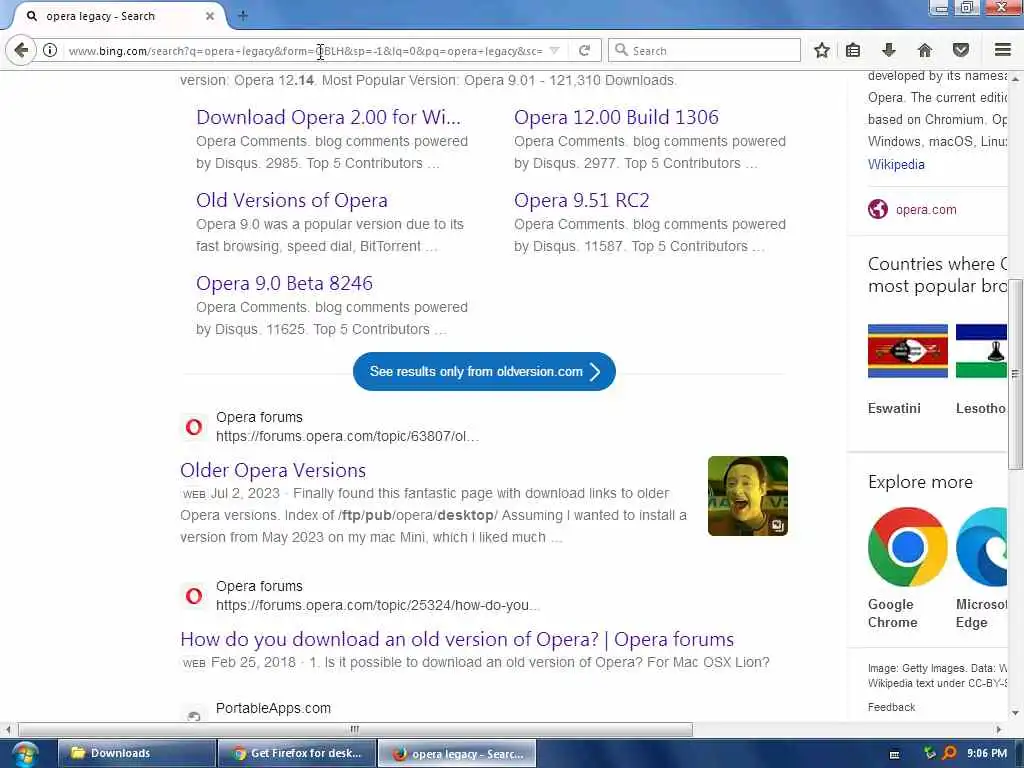Click the horizontal scrollbar thumb
Screen dimensions: 1024x768
pos(355,729)
